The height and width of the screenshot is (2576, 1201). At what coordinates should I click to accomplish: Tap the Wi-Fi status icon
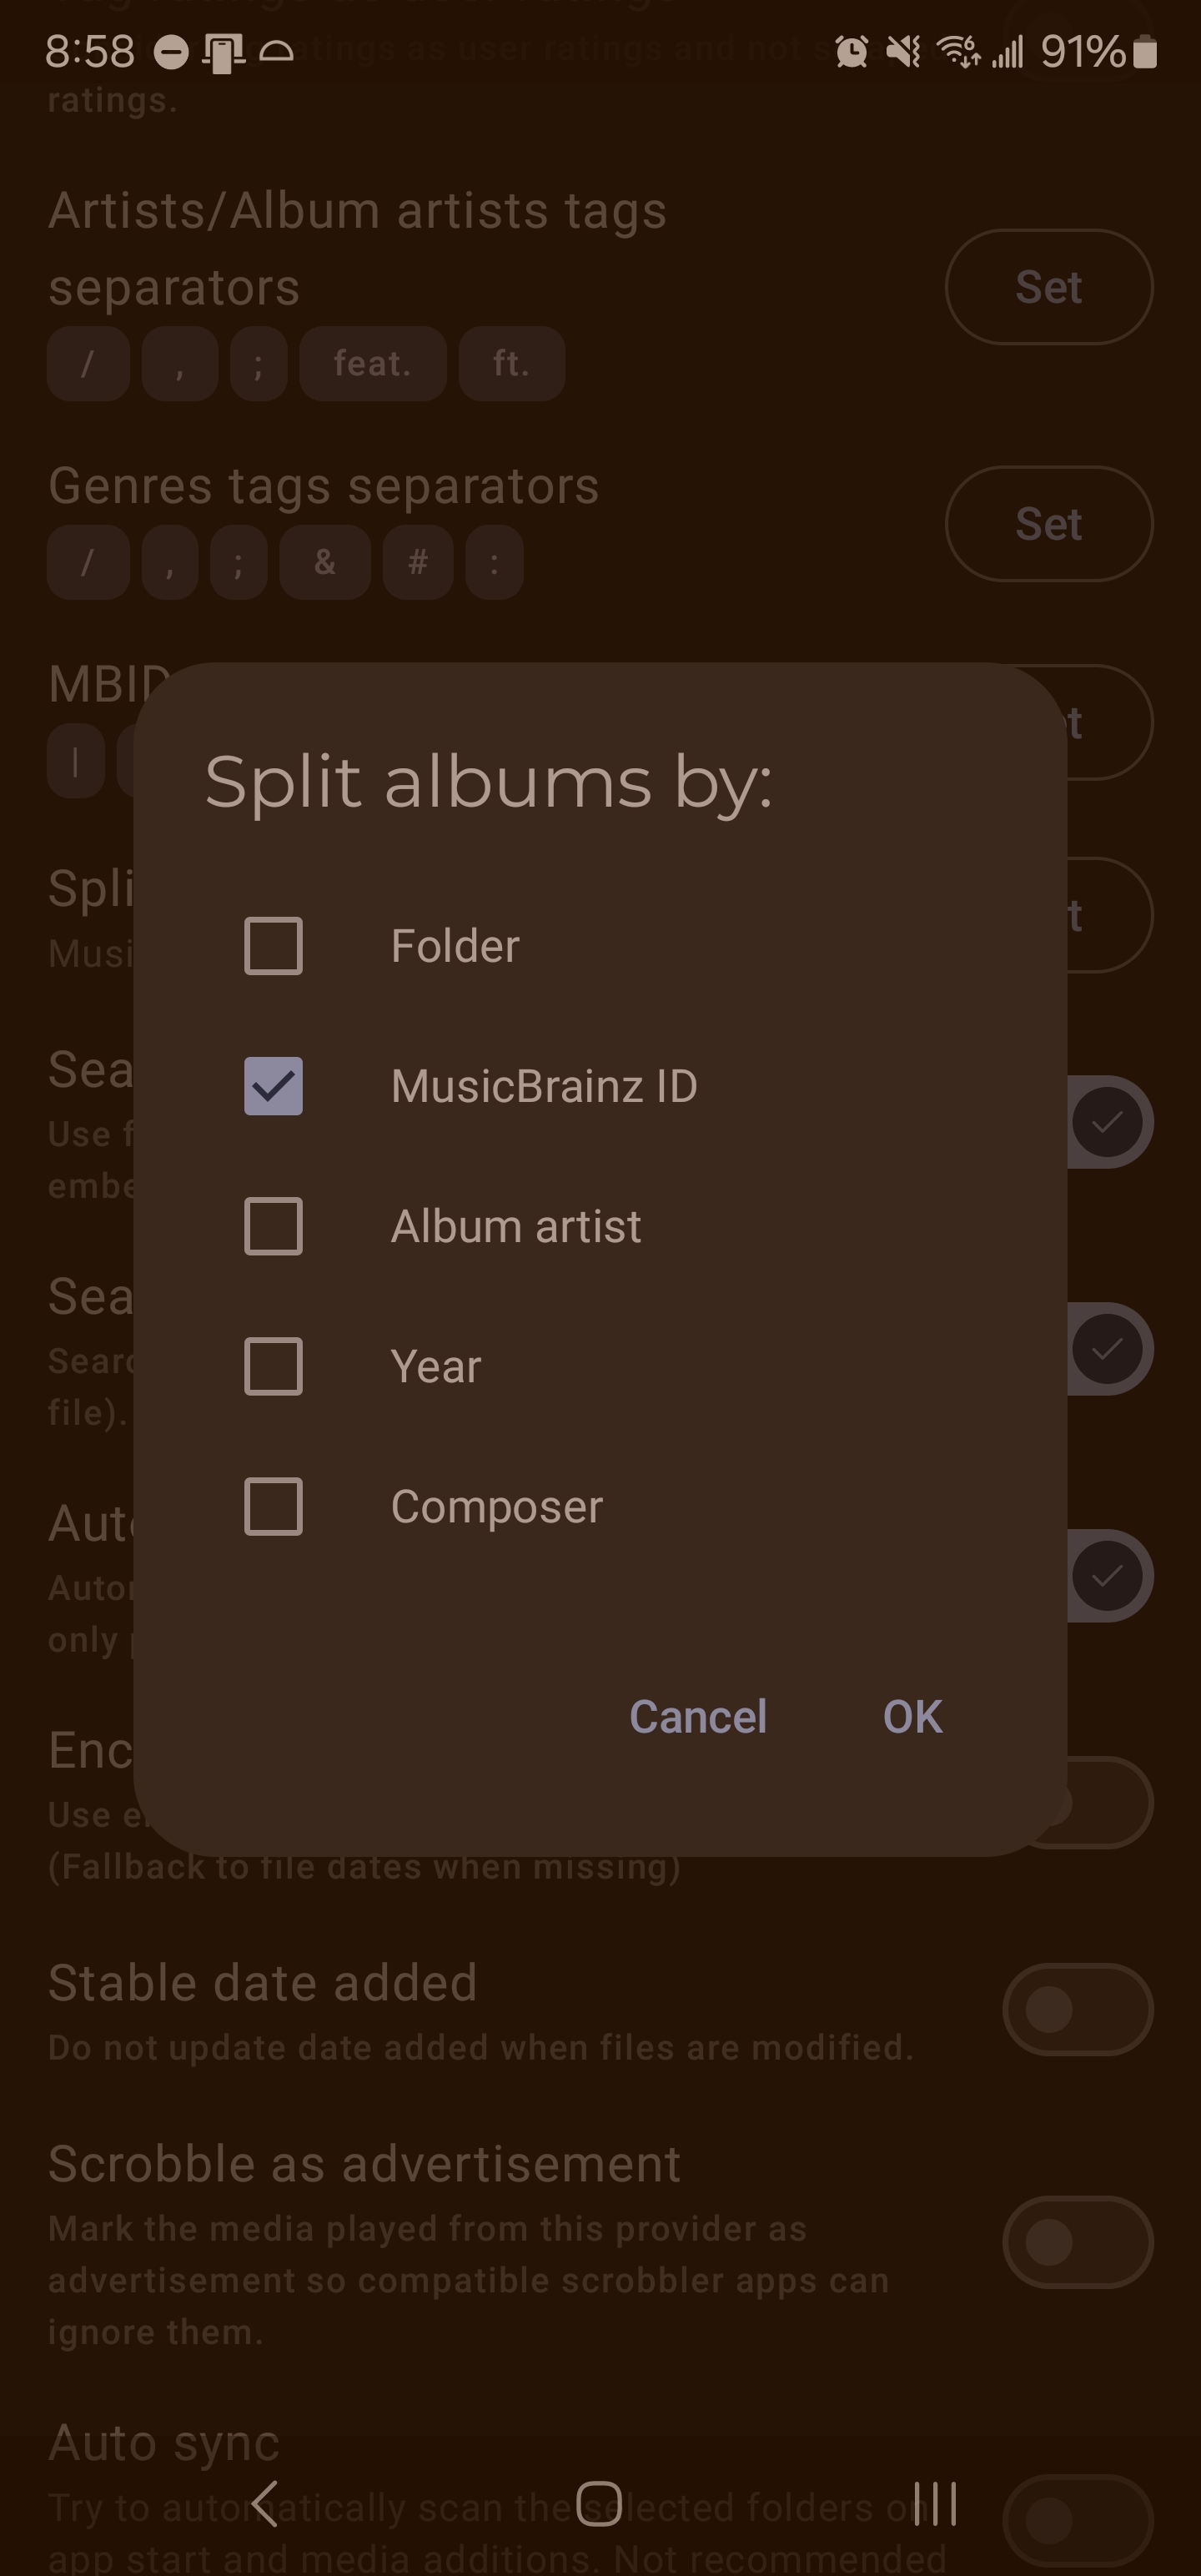[958, 51]
